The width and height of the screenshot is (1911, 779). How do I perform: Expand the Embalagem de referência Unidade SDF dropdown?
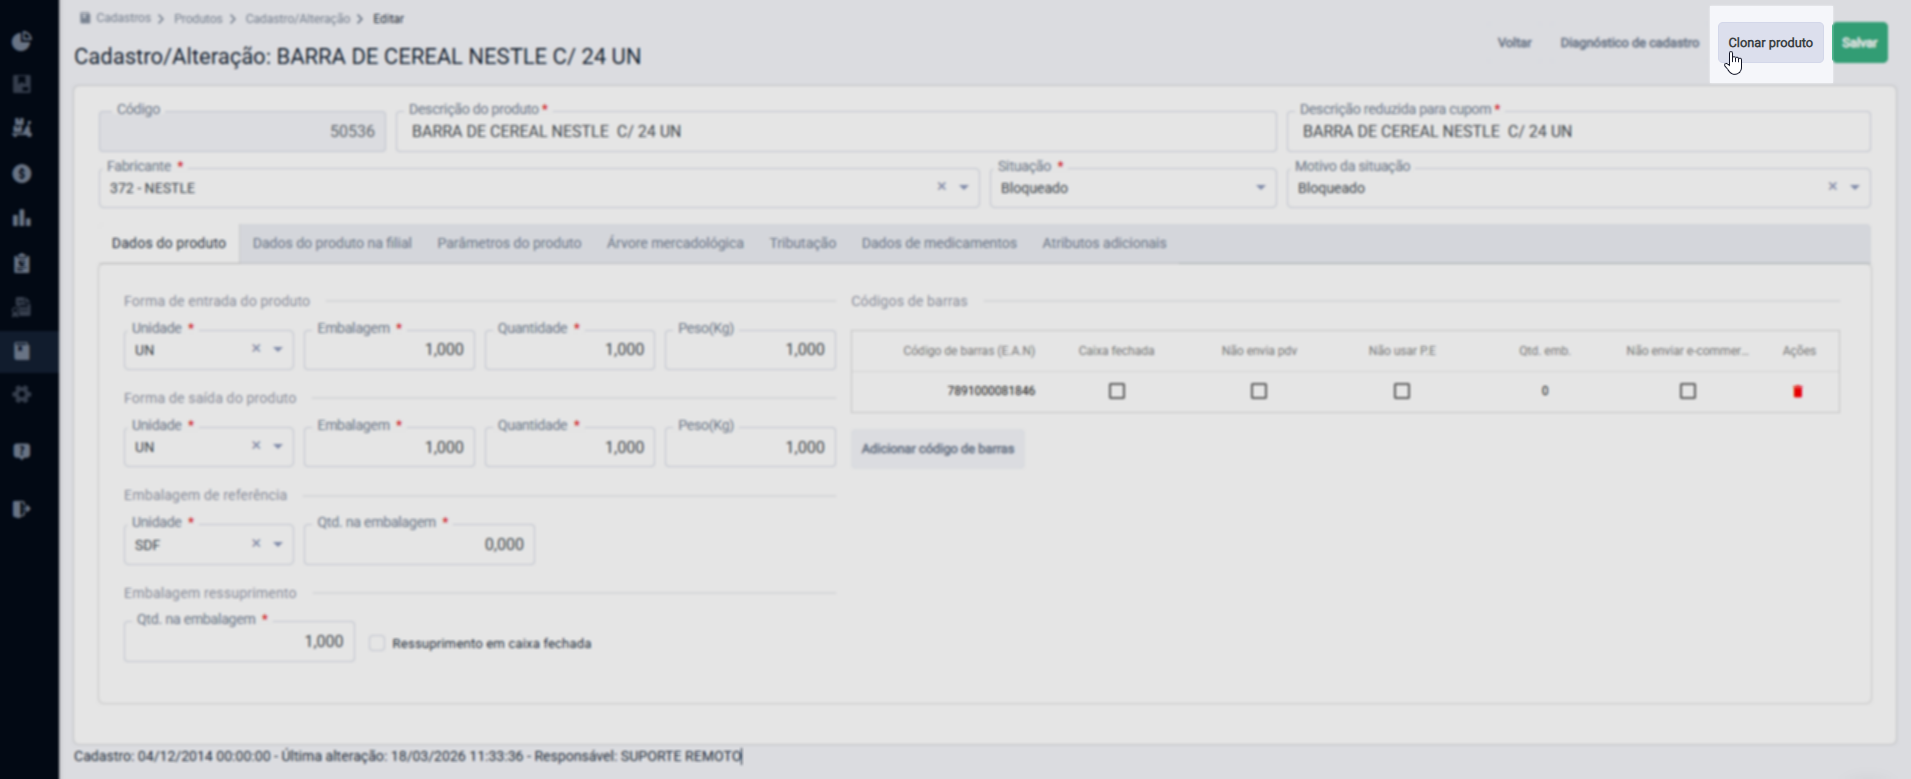[x=278, y=544]
